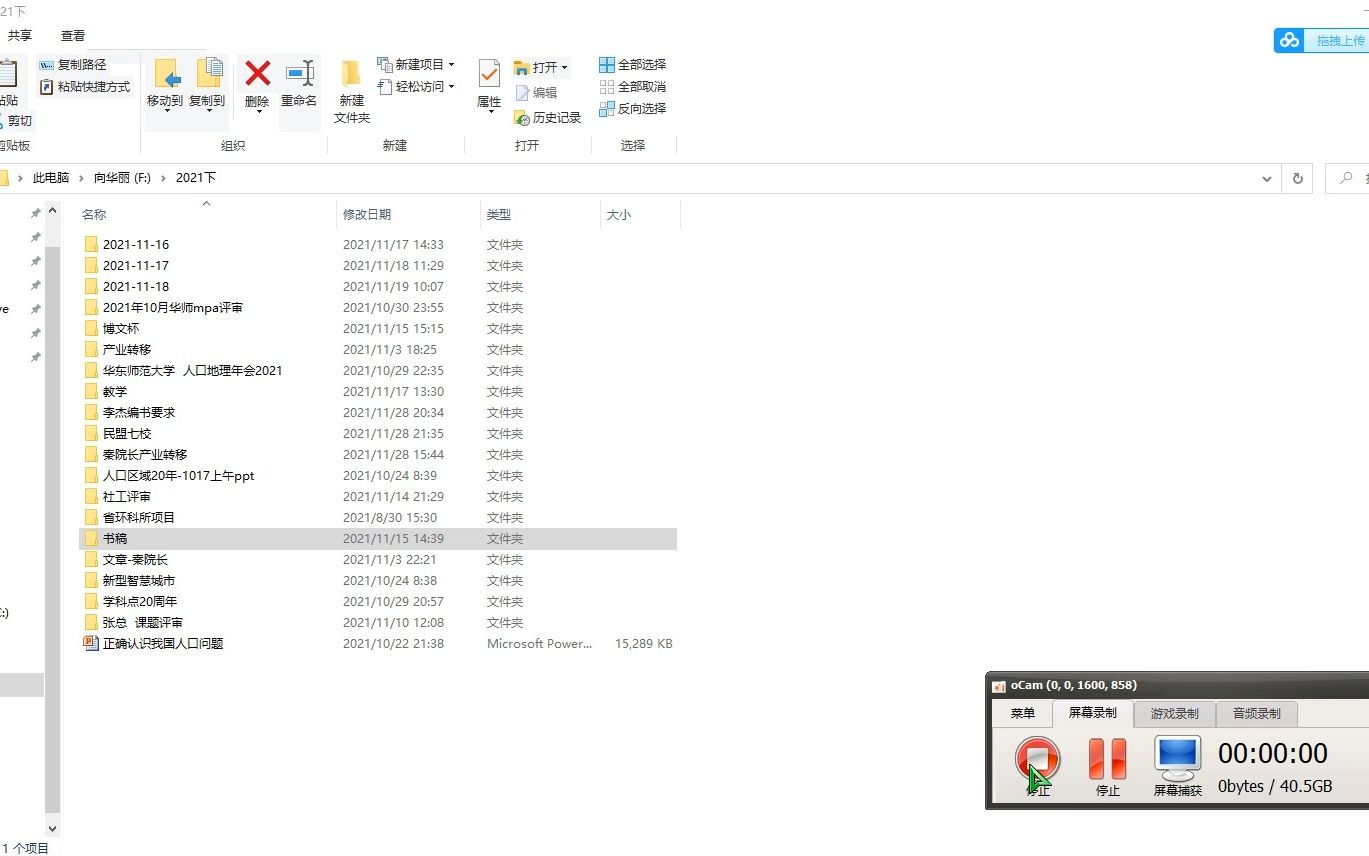
Task: Click the Rename (重命名) icon
Action: coord(299,73)
